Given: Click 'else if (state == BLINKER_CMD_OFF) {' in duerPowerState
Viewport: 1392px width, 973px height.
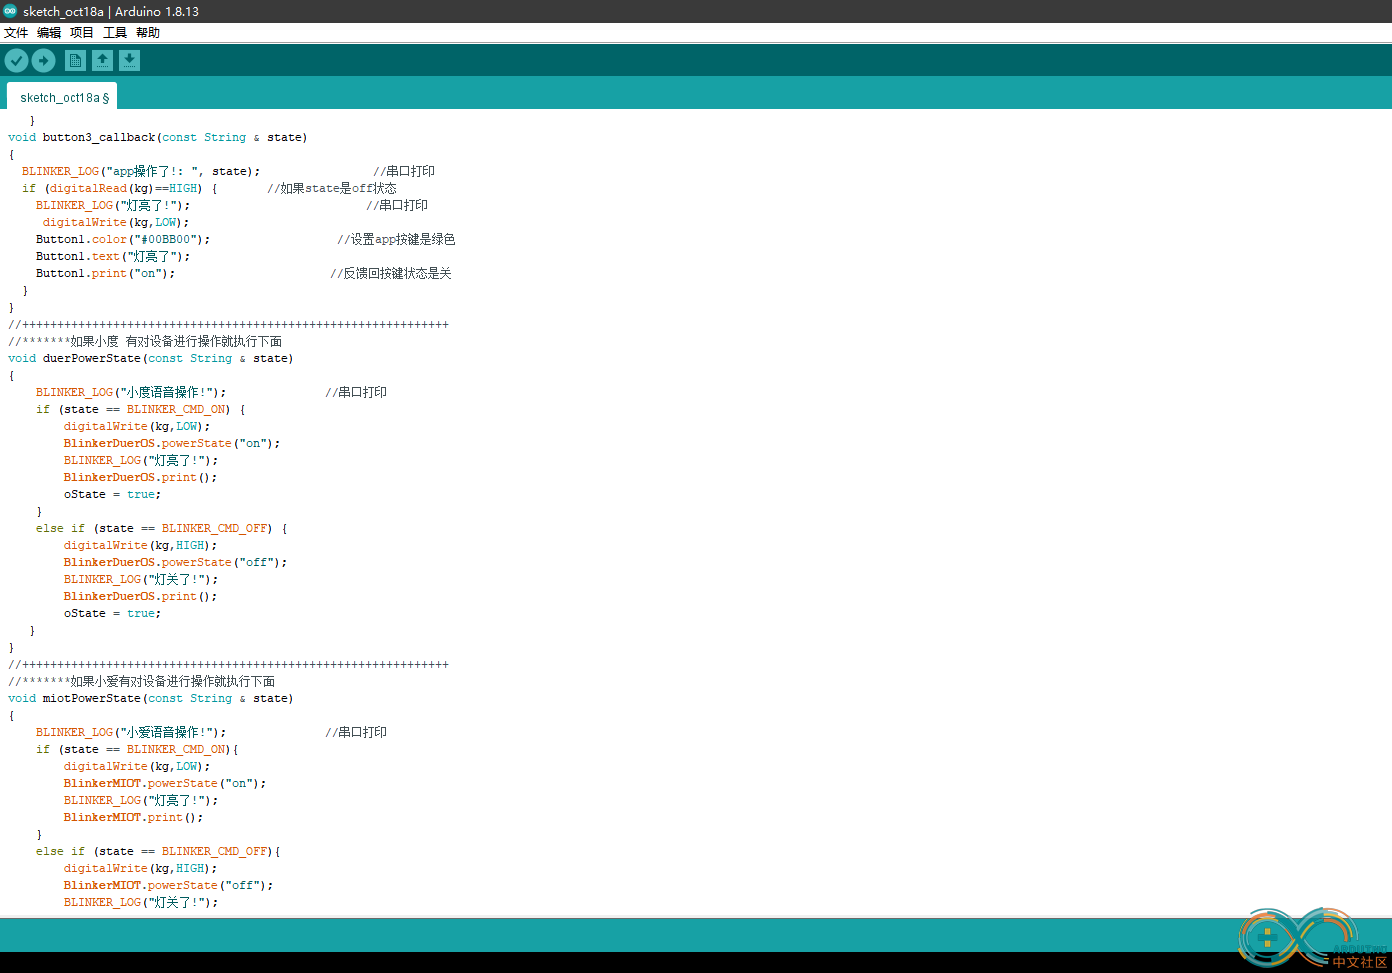Looking at the screenshot, I should point(162,529).
